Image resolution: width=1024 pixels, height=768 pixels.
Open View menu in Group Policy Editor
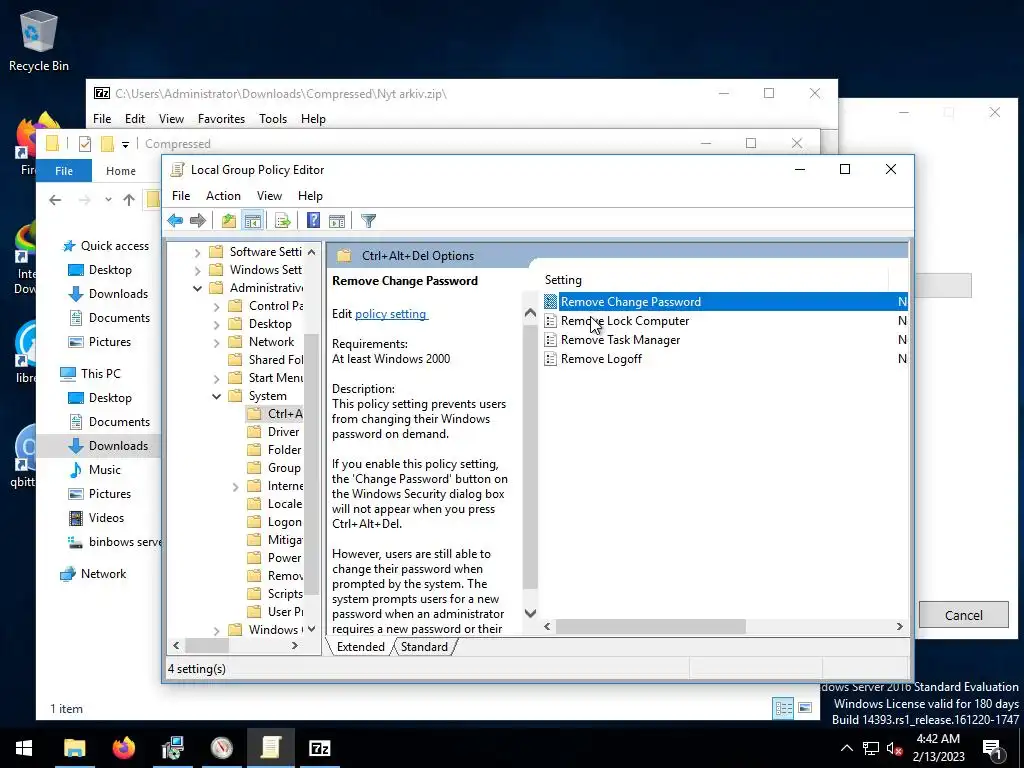(x=269, y=196)
